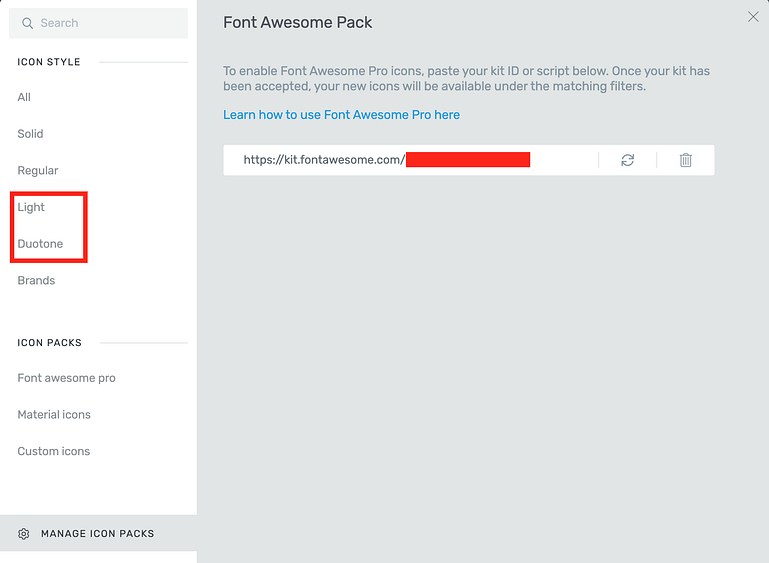The height and width of the screenshot is (563, 769).
Task: Close the Font Awesome Pack dialog
Action: pos(753,17)
